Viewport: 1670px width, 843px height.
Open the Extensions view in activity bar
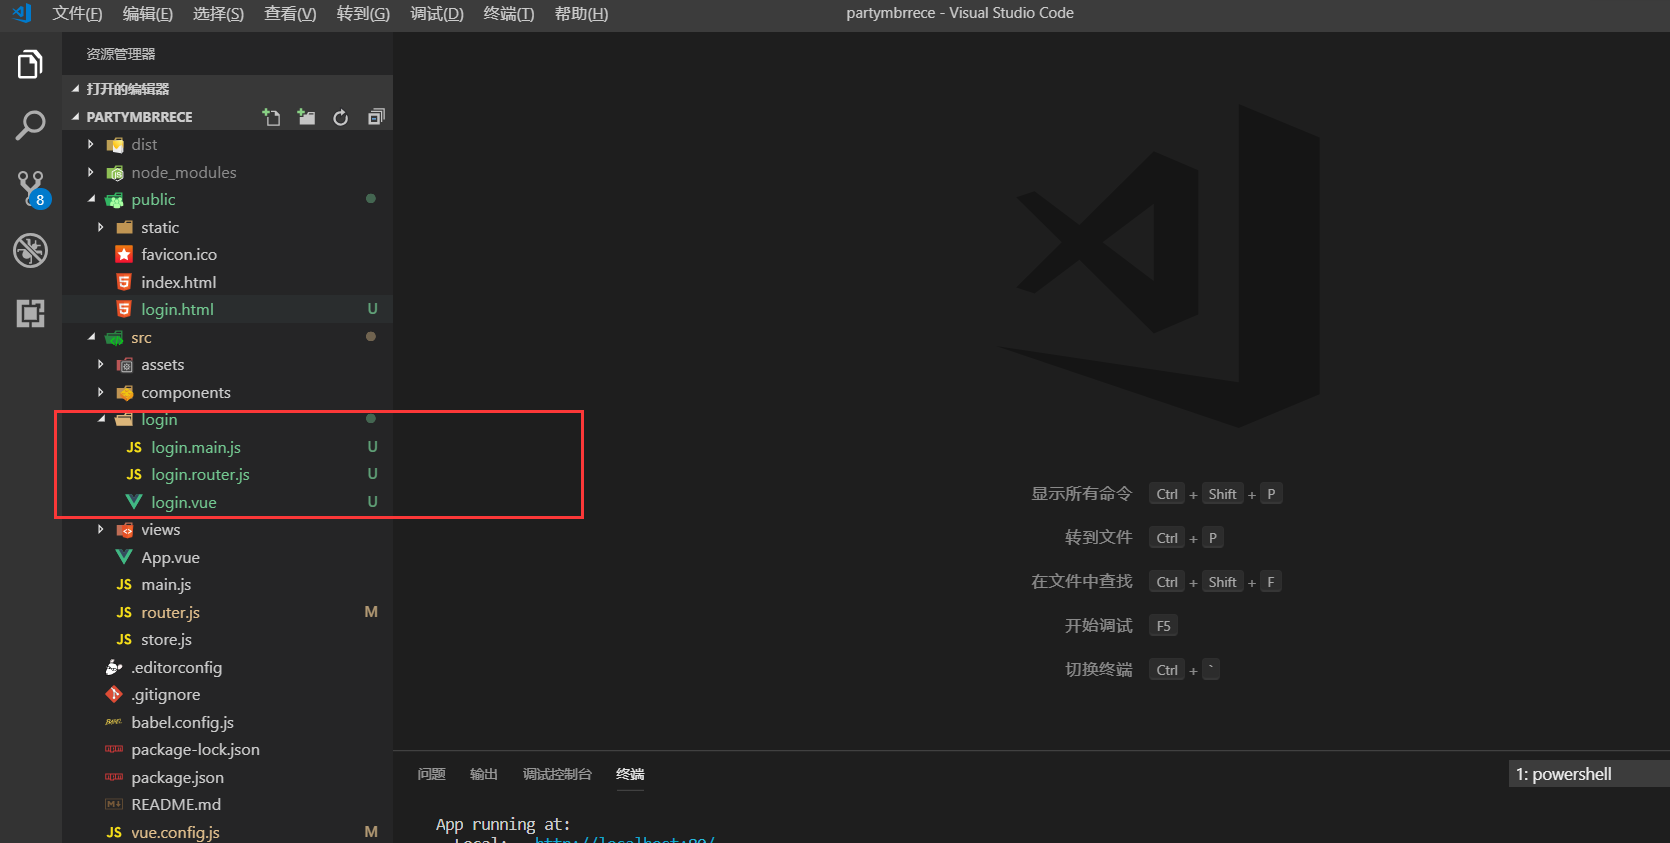(x=30, y=313)
